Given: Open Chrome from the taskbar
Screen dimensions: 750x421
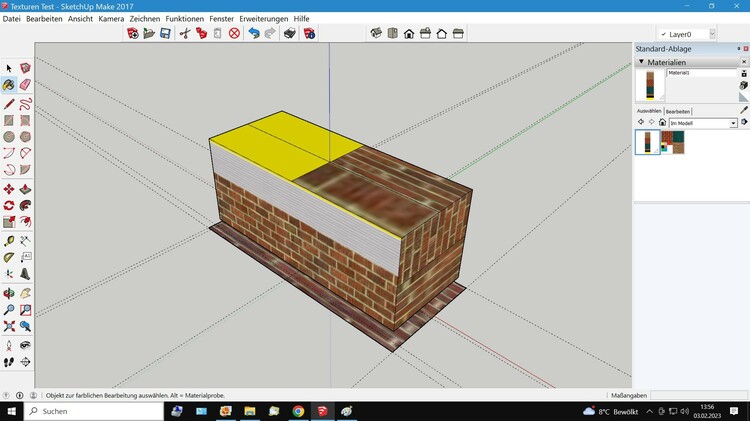Looking at the screenshot, I should coord(298,411).
